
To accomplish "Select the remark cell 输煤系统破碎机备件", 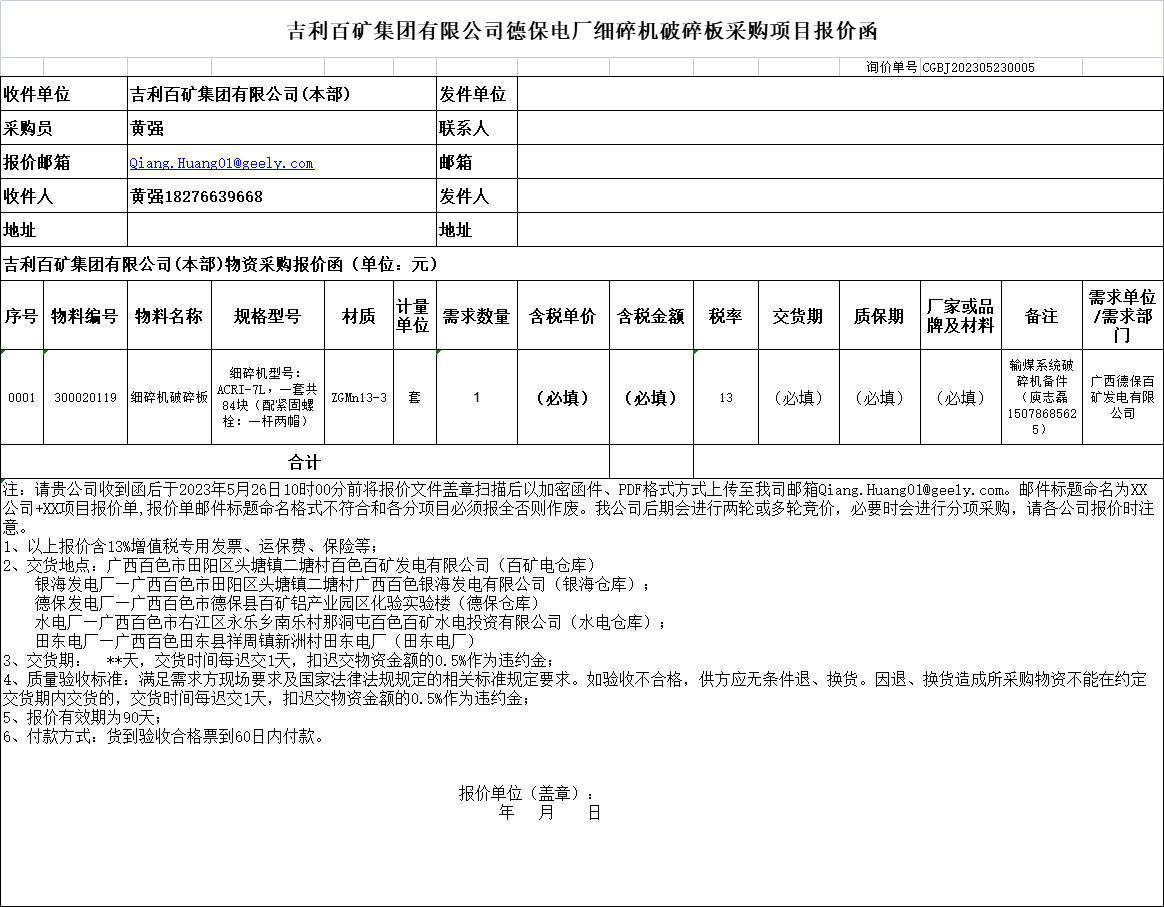I will tap(1042, 397).
